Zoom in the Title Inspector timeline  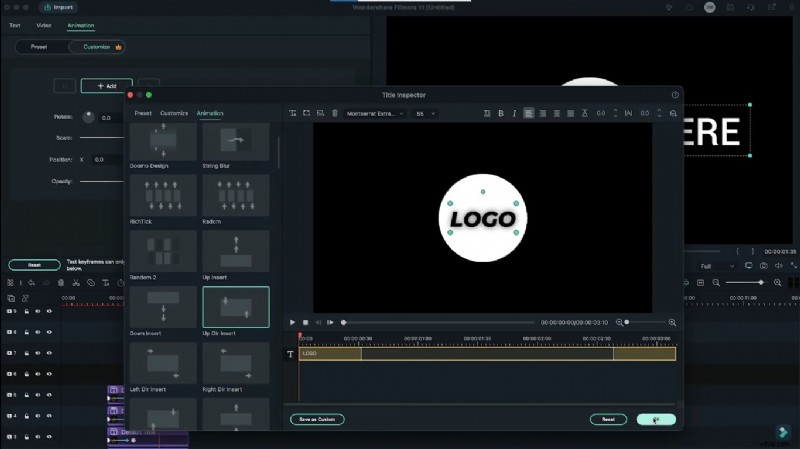pos(672,322)
